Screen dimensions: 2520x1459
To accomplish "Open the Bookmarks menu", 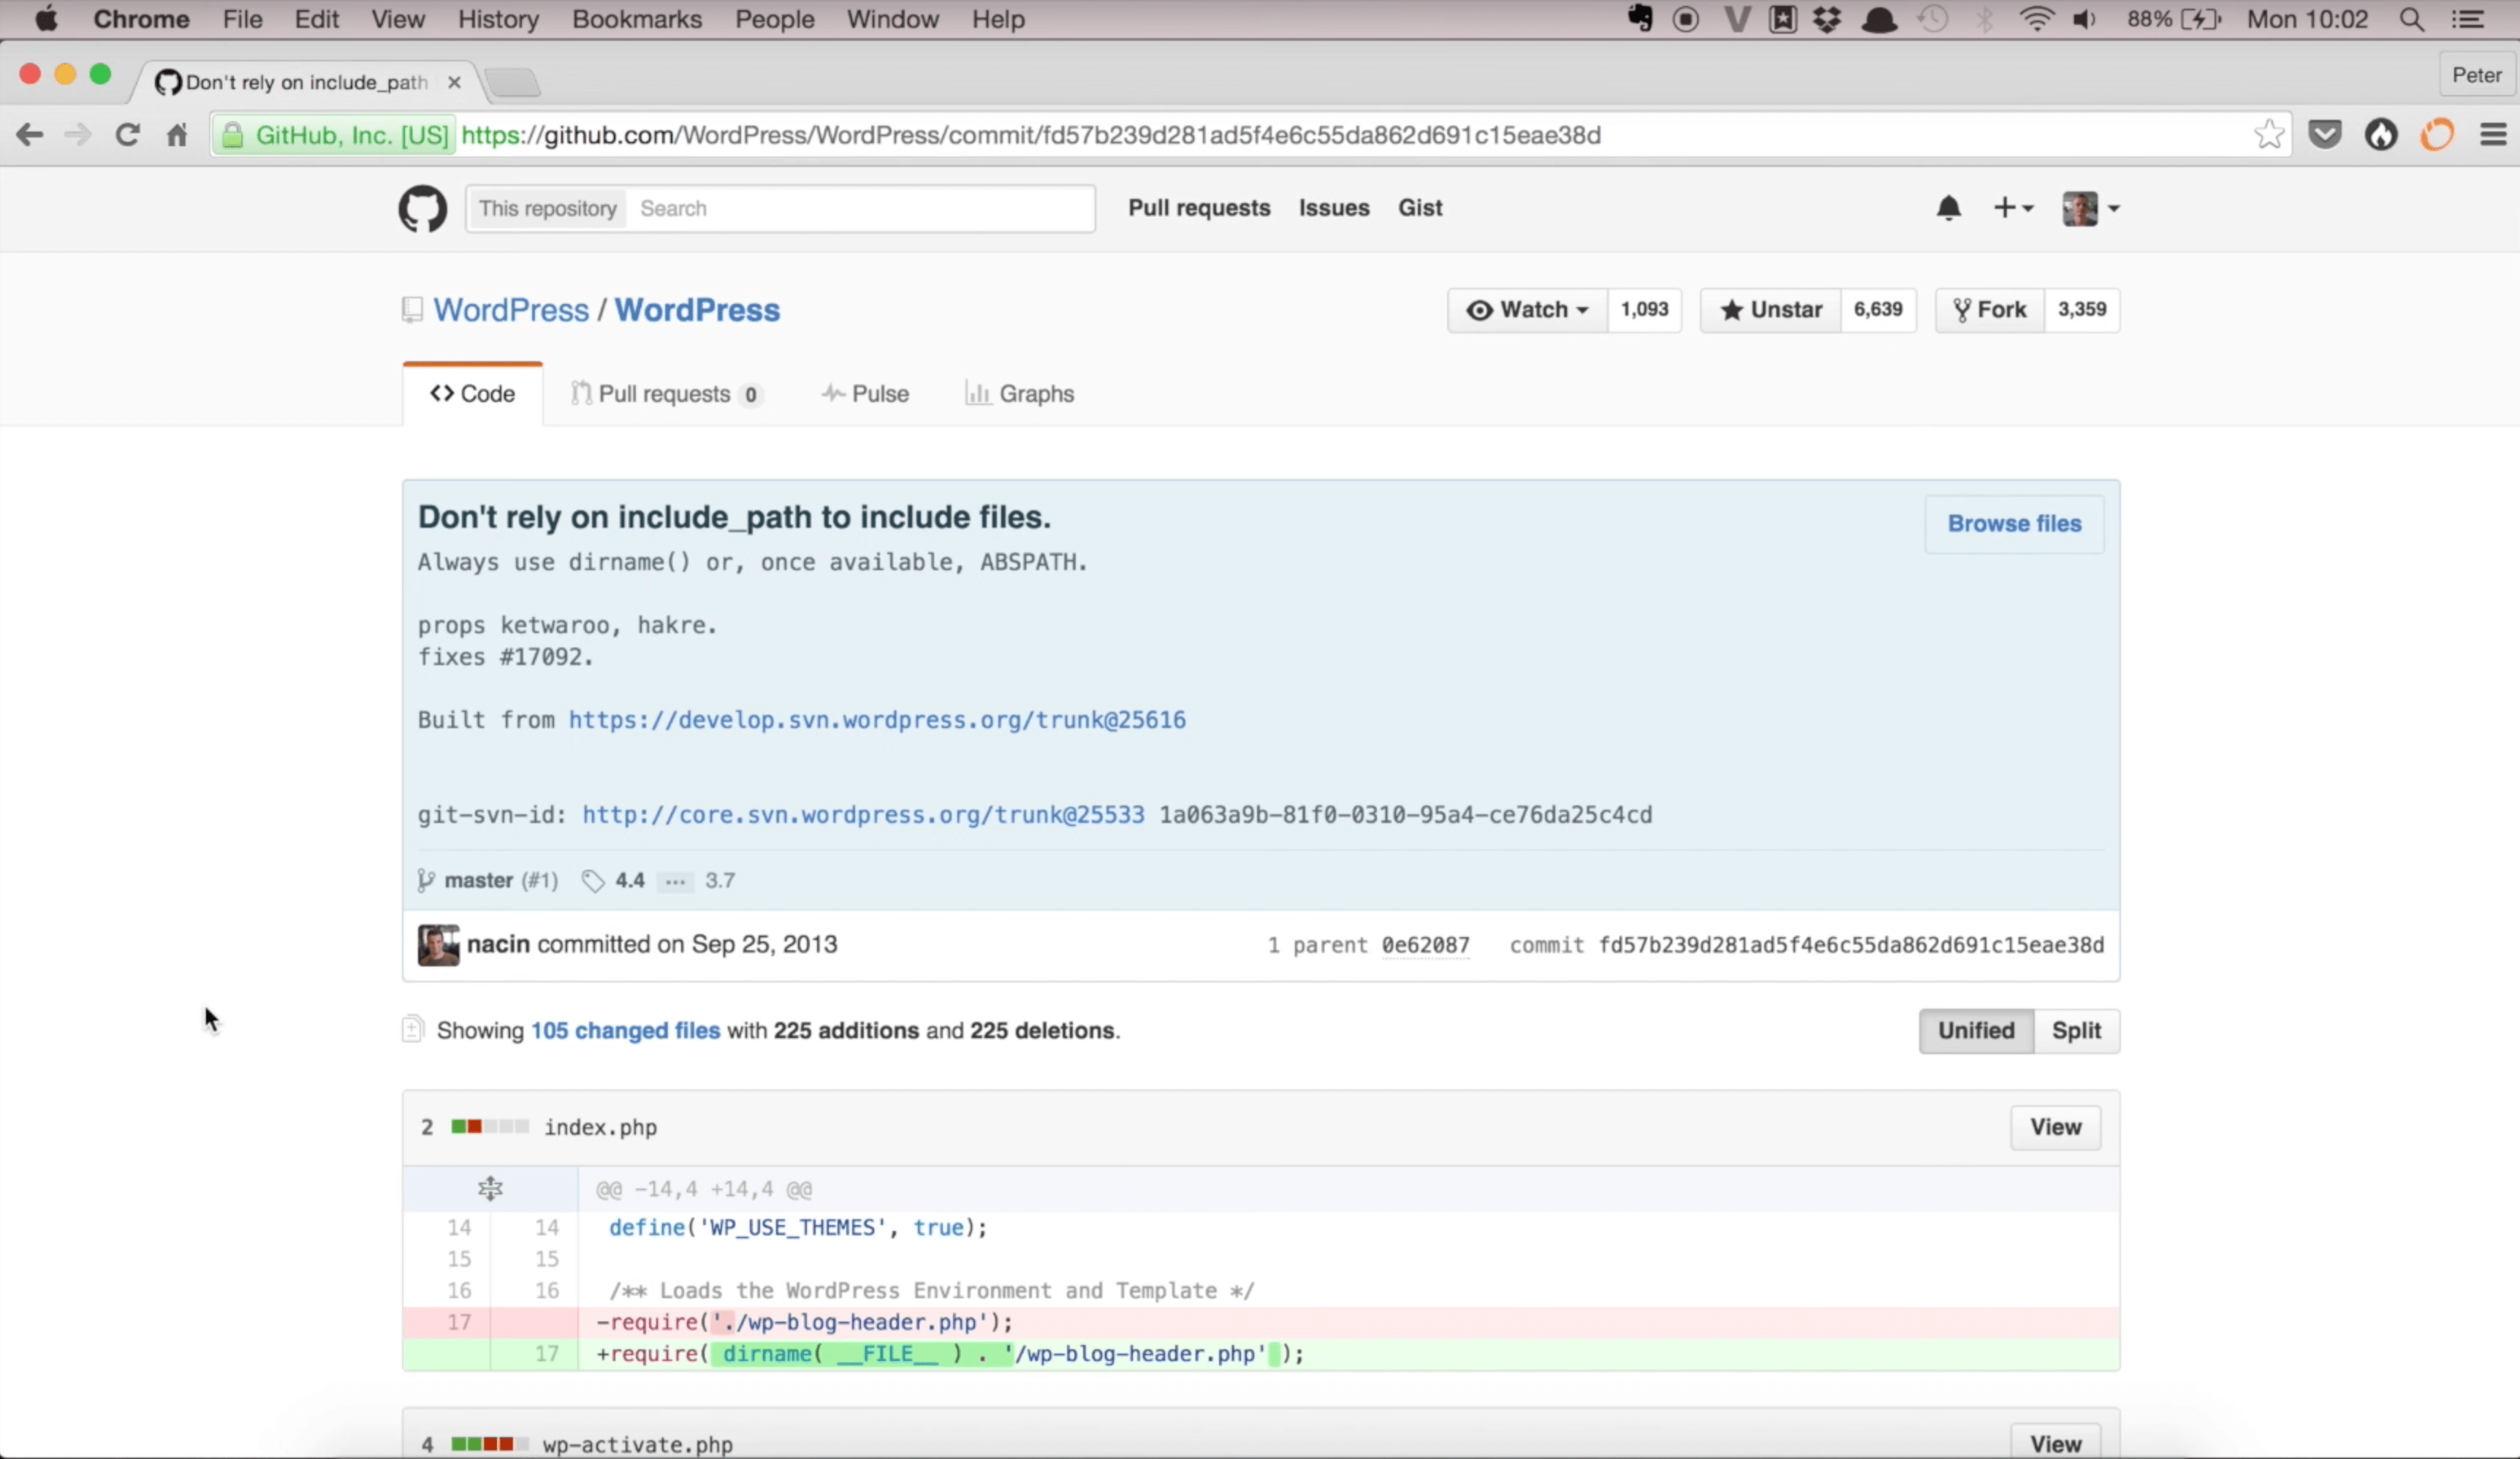I will [637, 19].
